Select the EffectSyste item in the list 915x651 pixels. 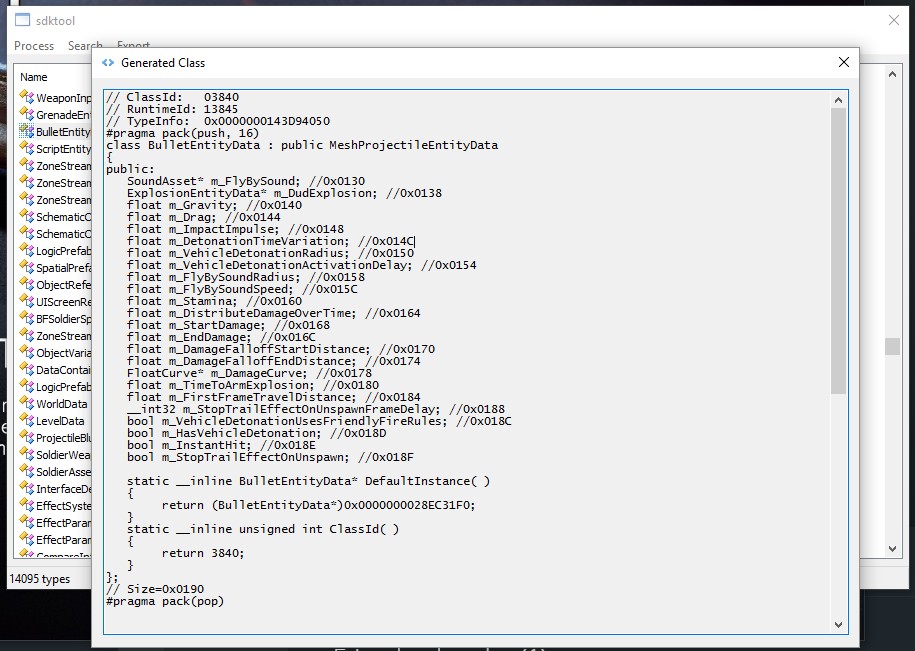pos(62,506)
